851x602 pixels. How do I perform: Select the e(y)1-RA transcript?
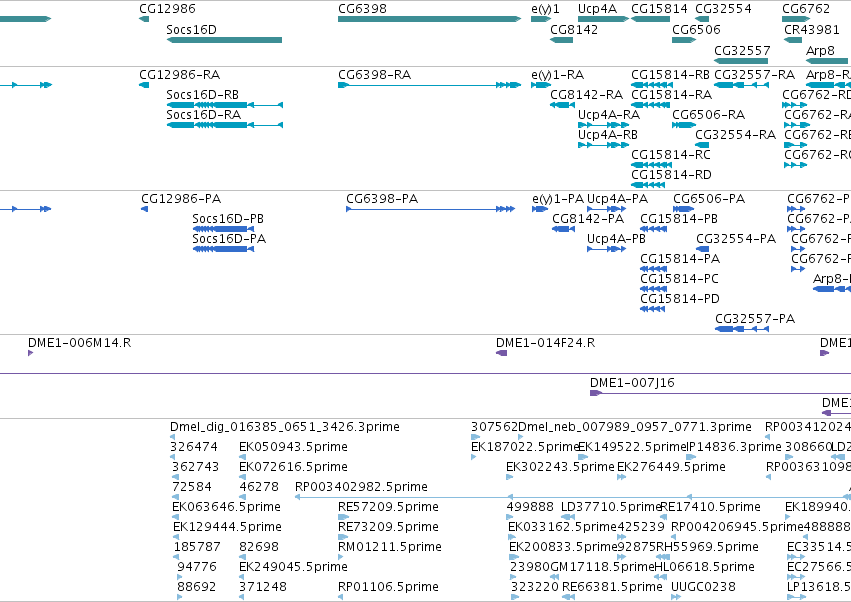point(541,85)
